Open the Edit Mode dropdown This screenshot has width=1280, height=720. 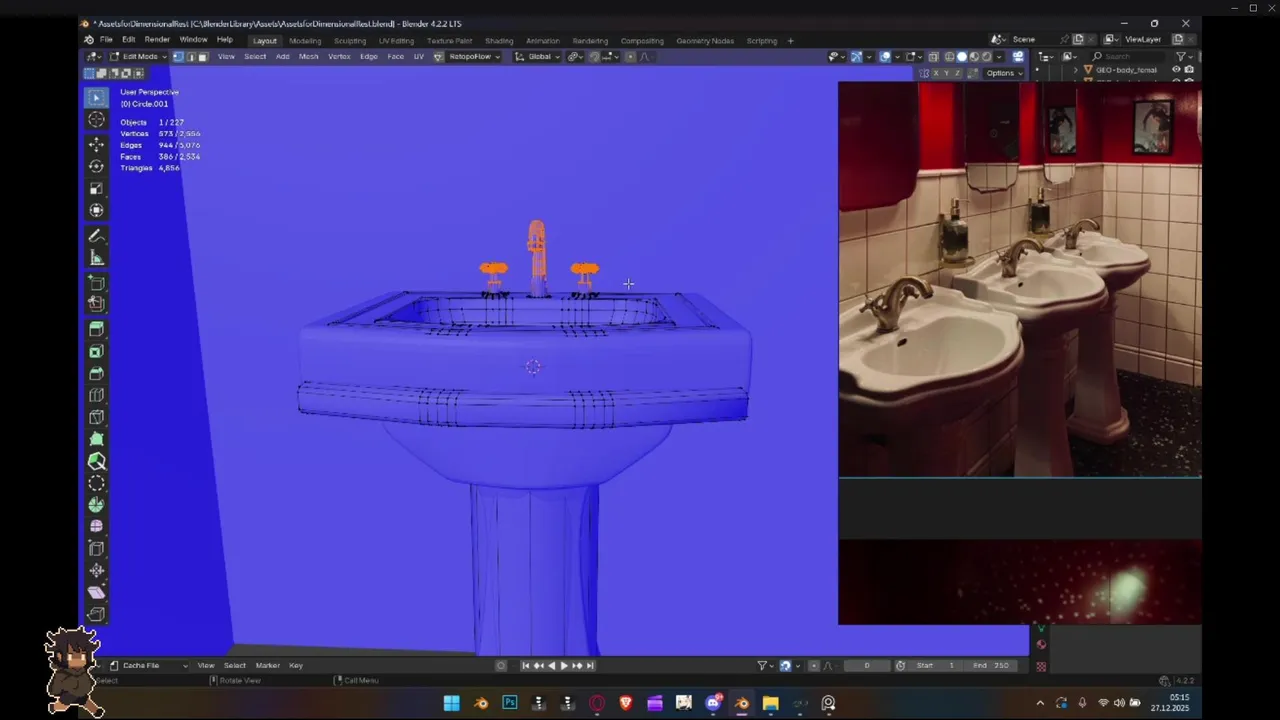click(136, 57)
